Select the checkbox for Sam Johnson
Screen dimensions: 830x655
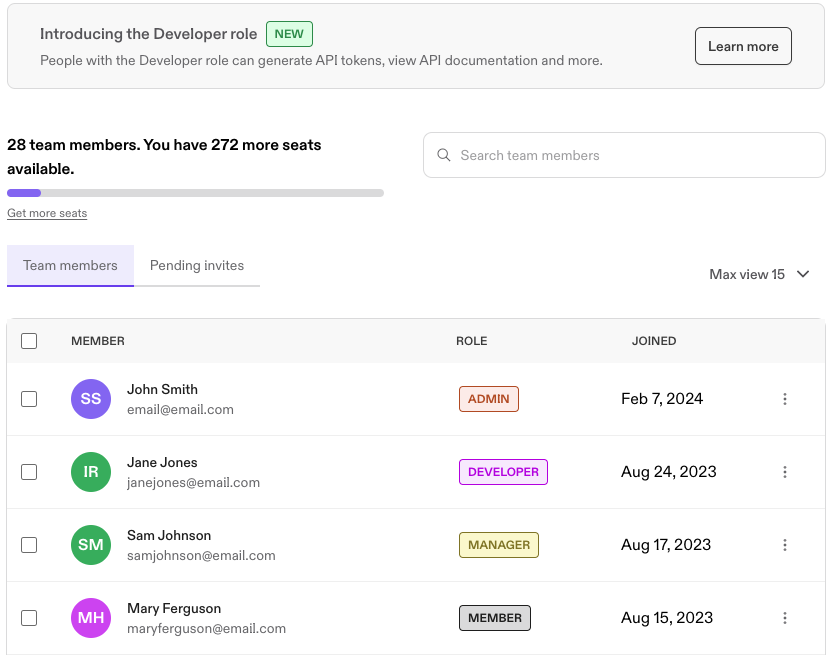29,545
